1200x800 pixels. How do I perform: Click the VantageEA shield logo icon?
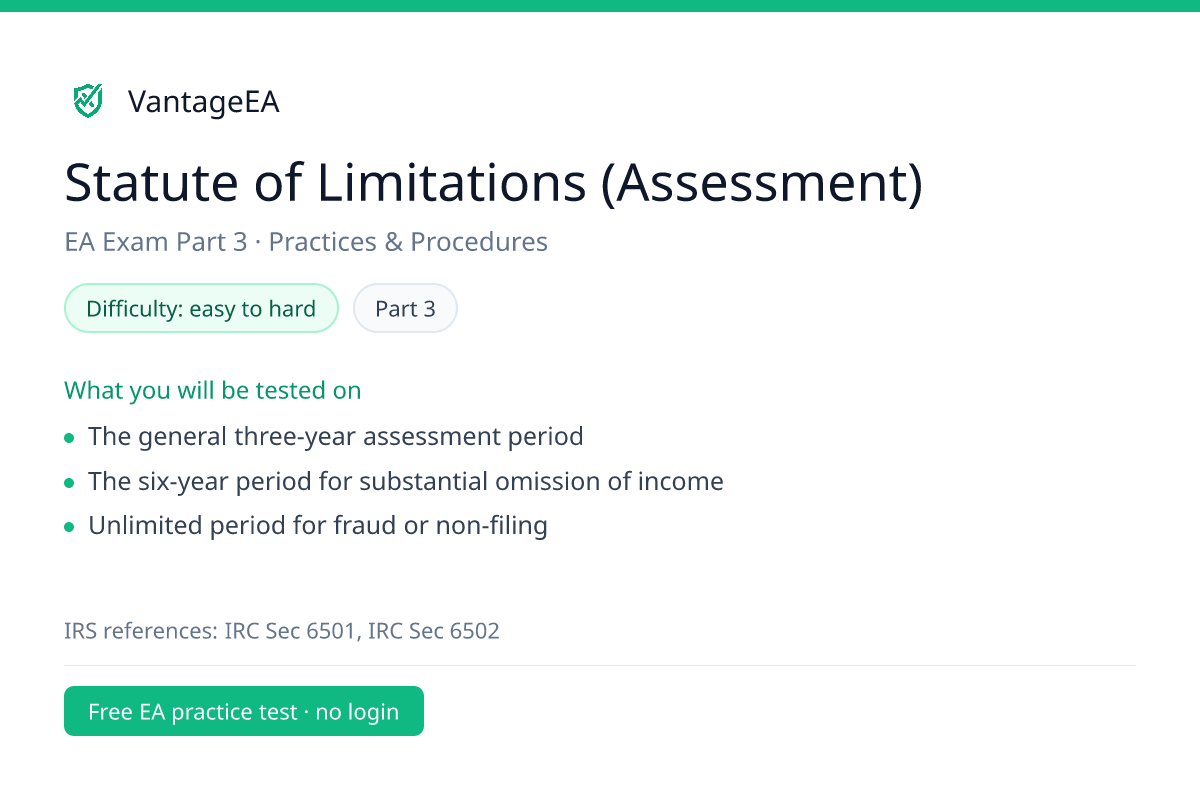coord(88,101)
